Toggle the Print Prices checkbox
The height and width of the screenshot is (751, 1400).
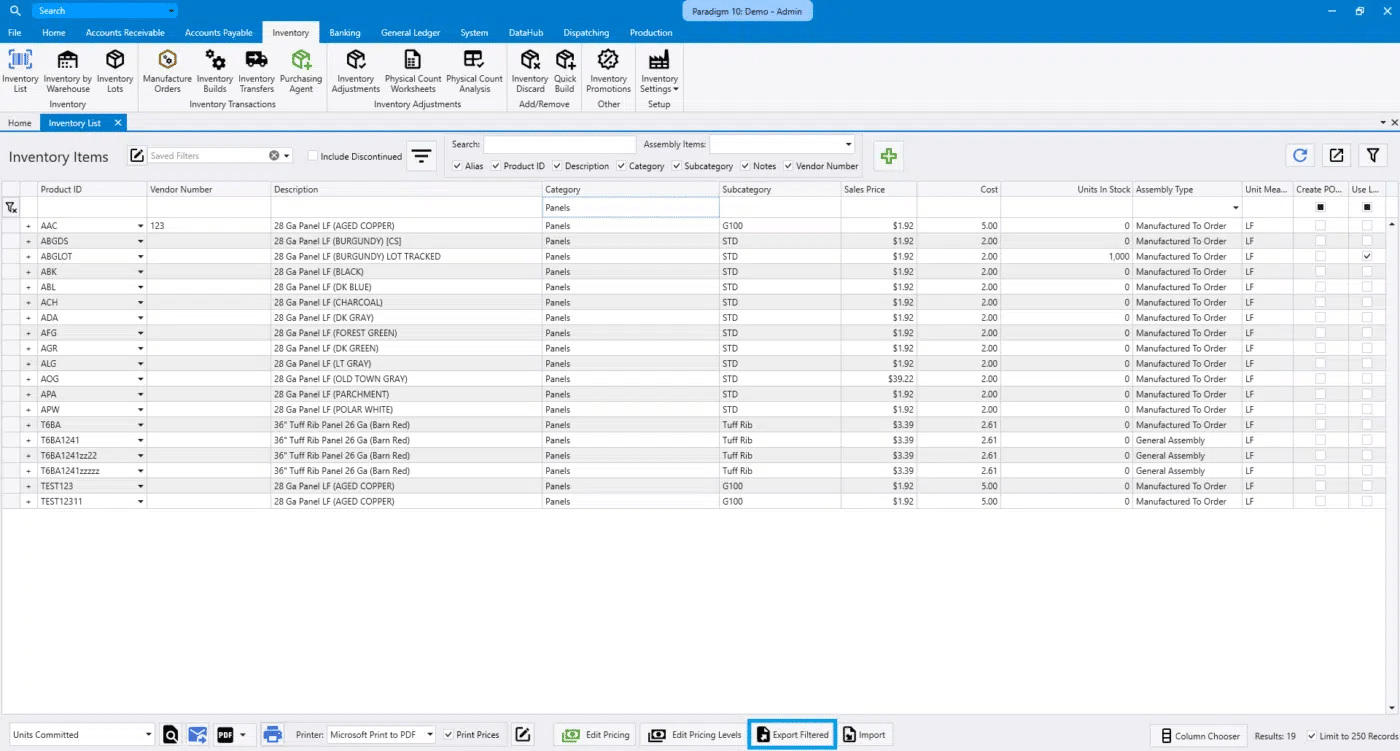click(448, 735)
